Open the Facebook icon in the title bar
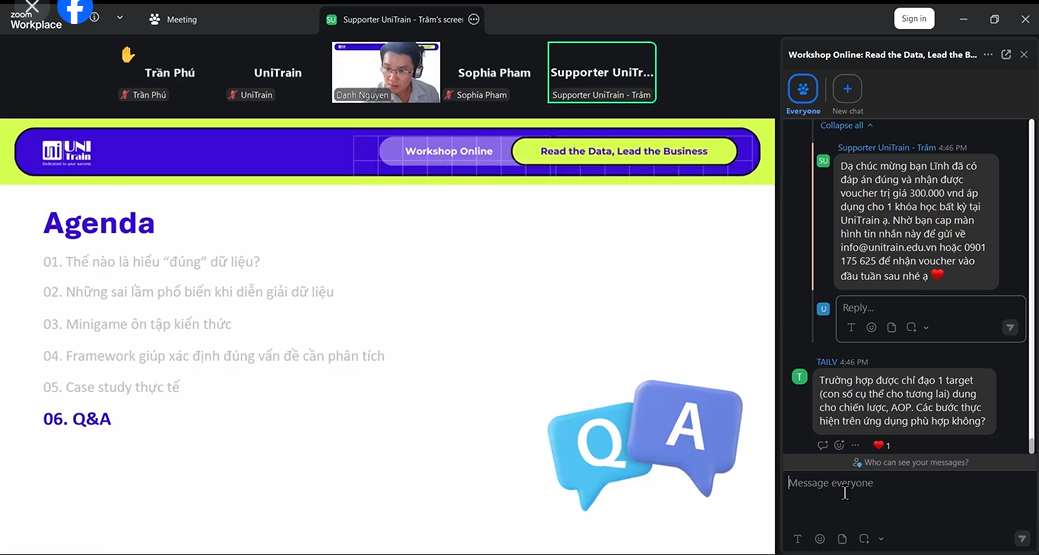Viewport: 1039px width, 555px height. (x=75, y=9)
